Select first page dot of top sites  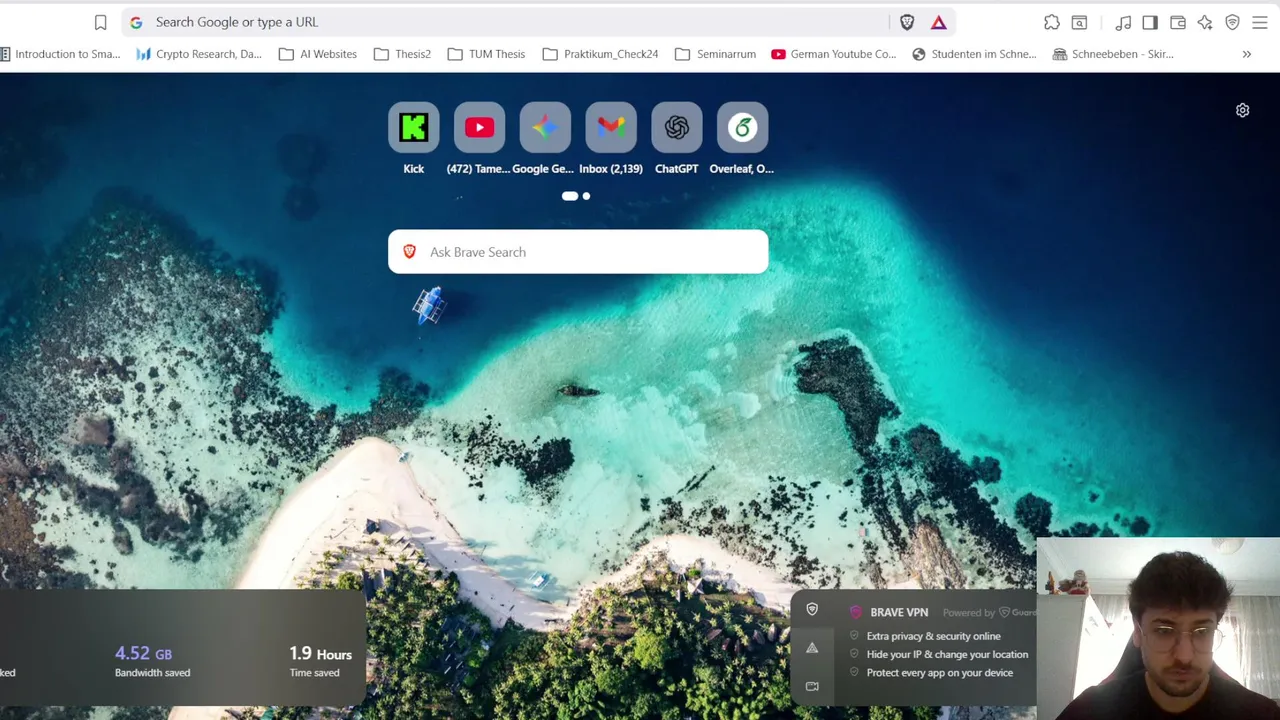[570, 196]
